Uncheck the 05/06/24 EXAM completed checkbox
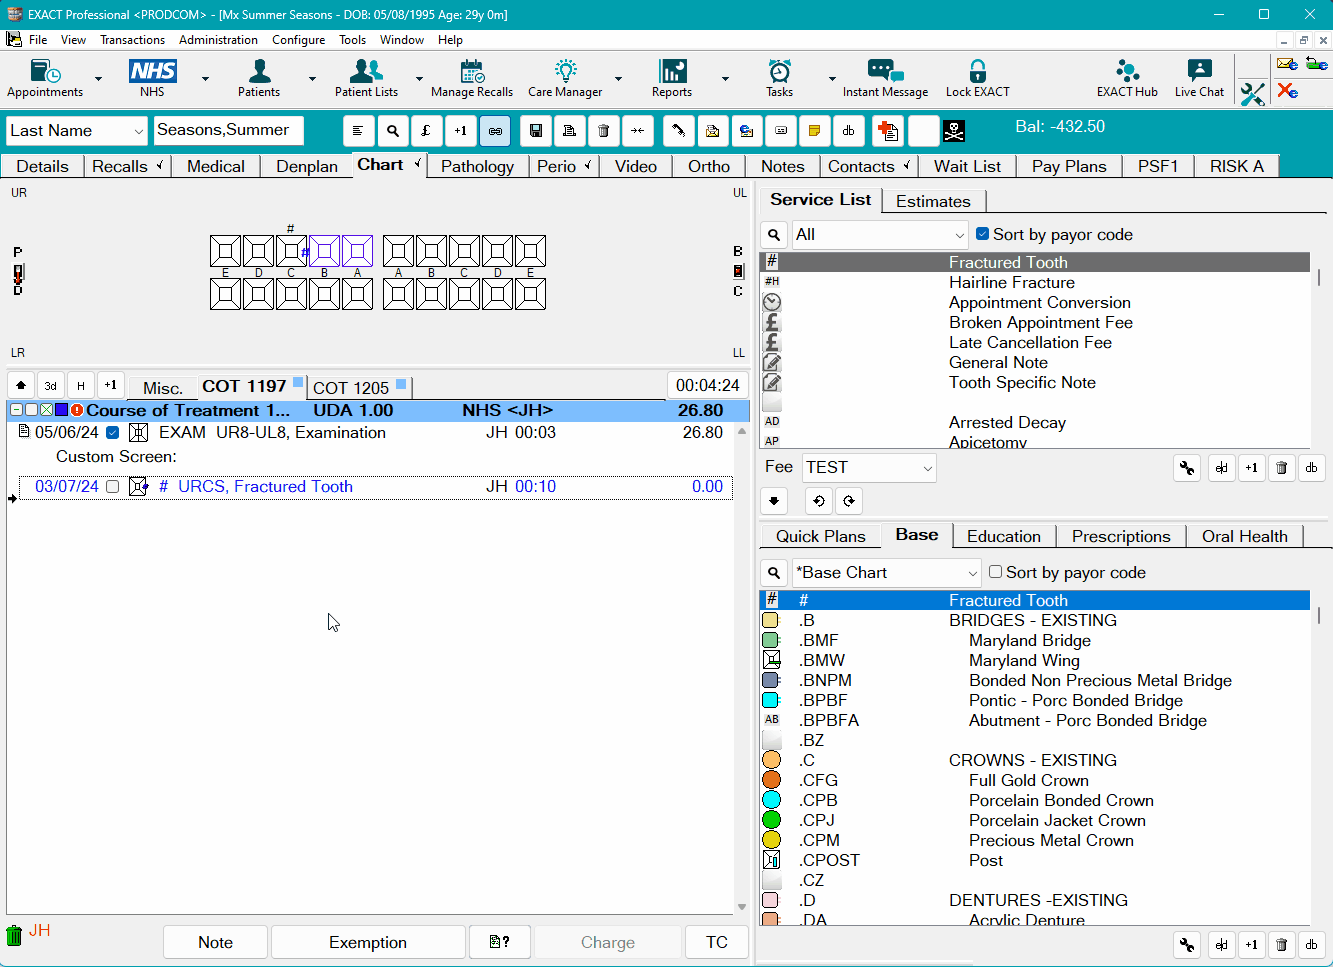Screen dimensions: 1333x967 pyautogui.click(x=112, y=433)
